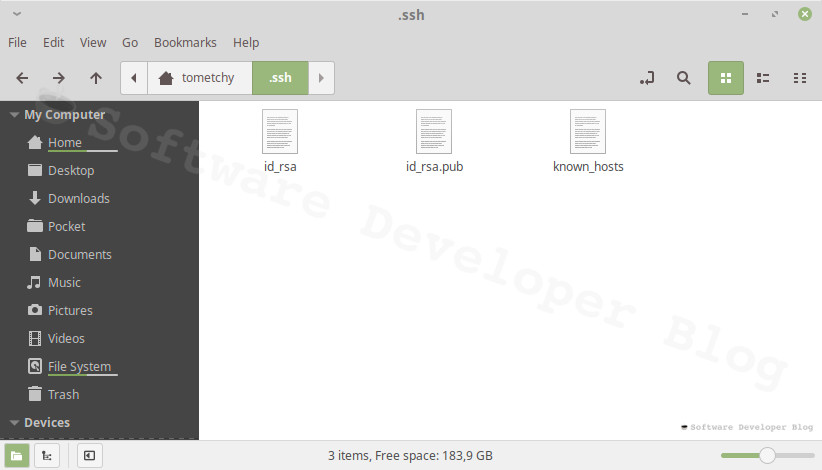Maximize the .ssh window

pos(775,14)
